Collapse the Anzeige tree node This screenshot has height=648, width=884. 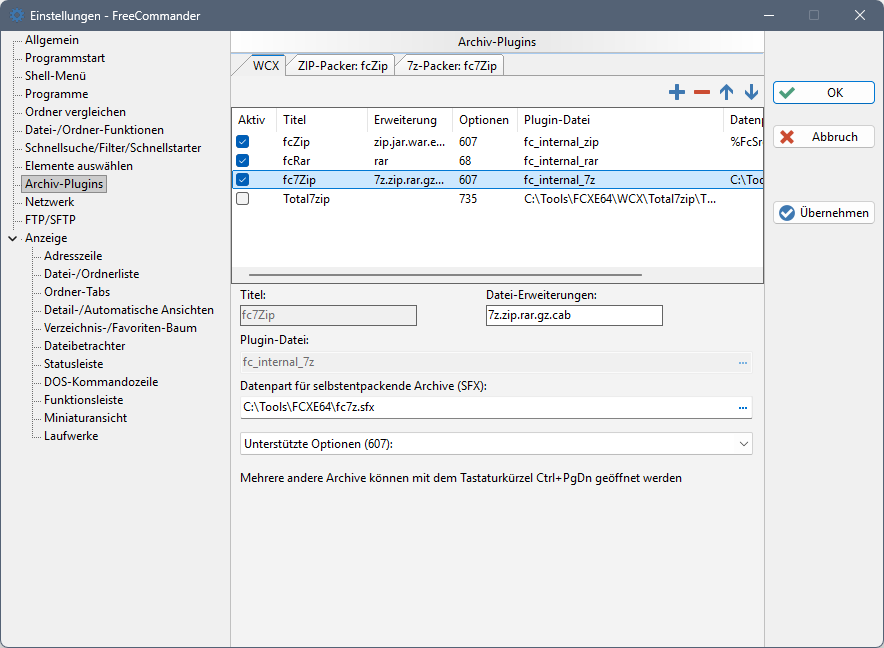[12, 238]
